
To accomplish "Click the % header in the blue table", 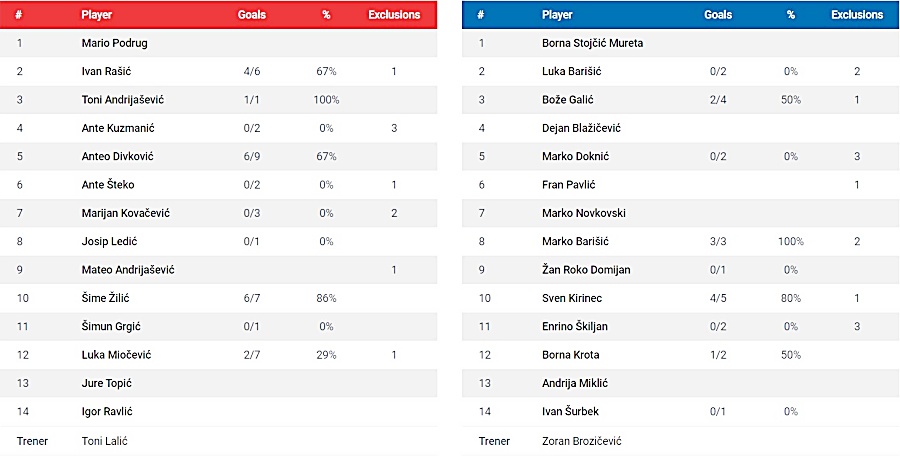I will tap(790, 15).
